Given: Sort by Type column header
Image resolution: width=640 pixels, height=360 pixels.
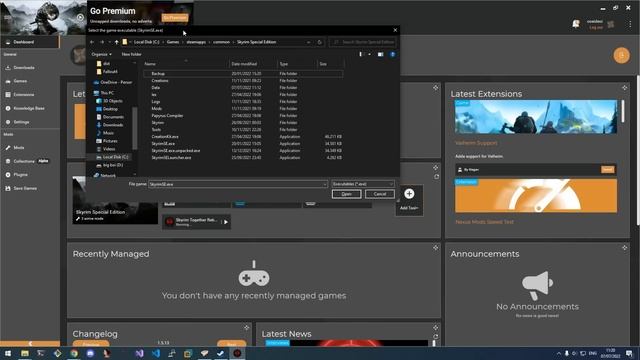Looking at the screenshot, I should point(297,64).
